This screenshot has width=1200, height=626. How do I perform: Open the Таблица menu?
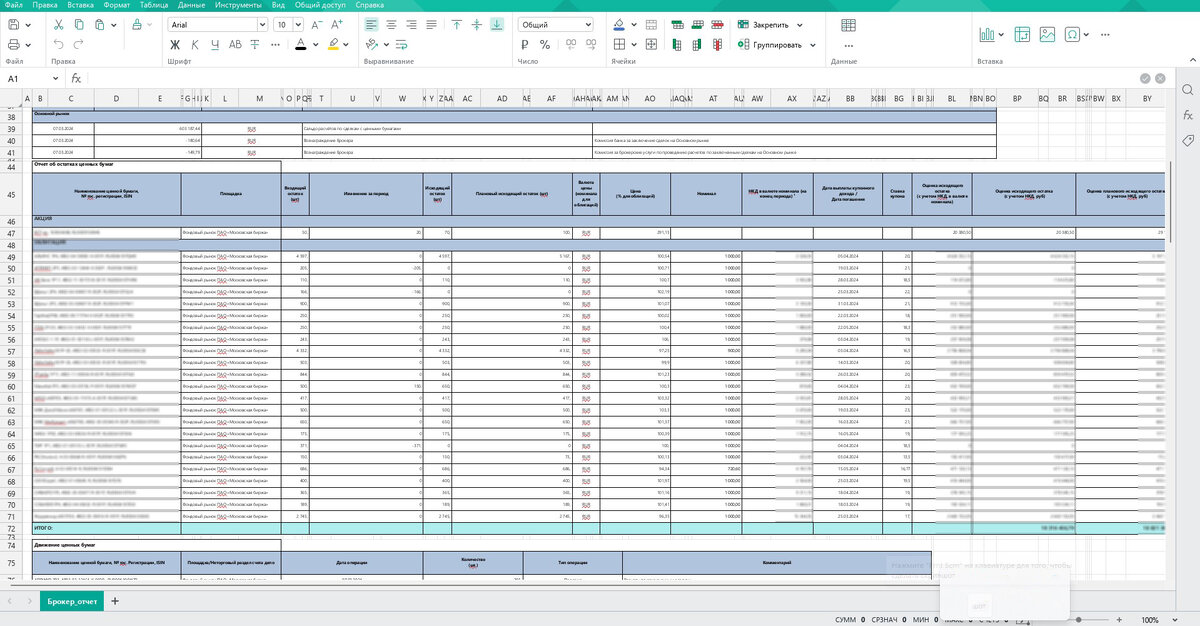[x=155, y=5]
